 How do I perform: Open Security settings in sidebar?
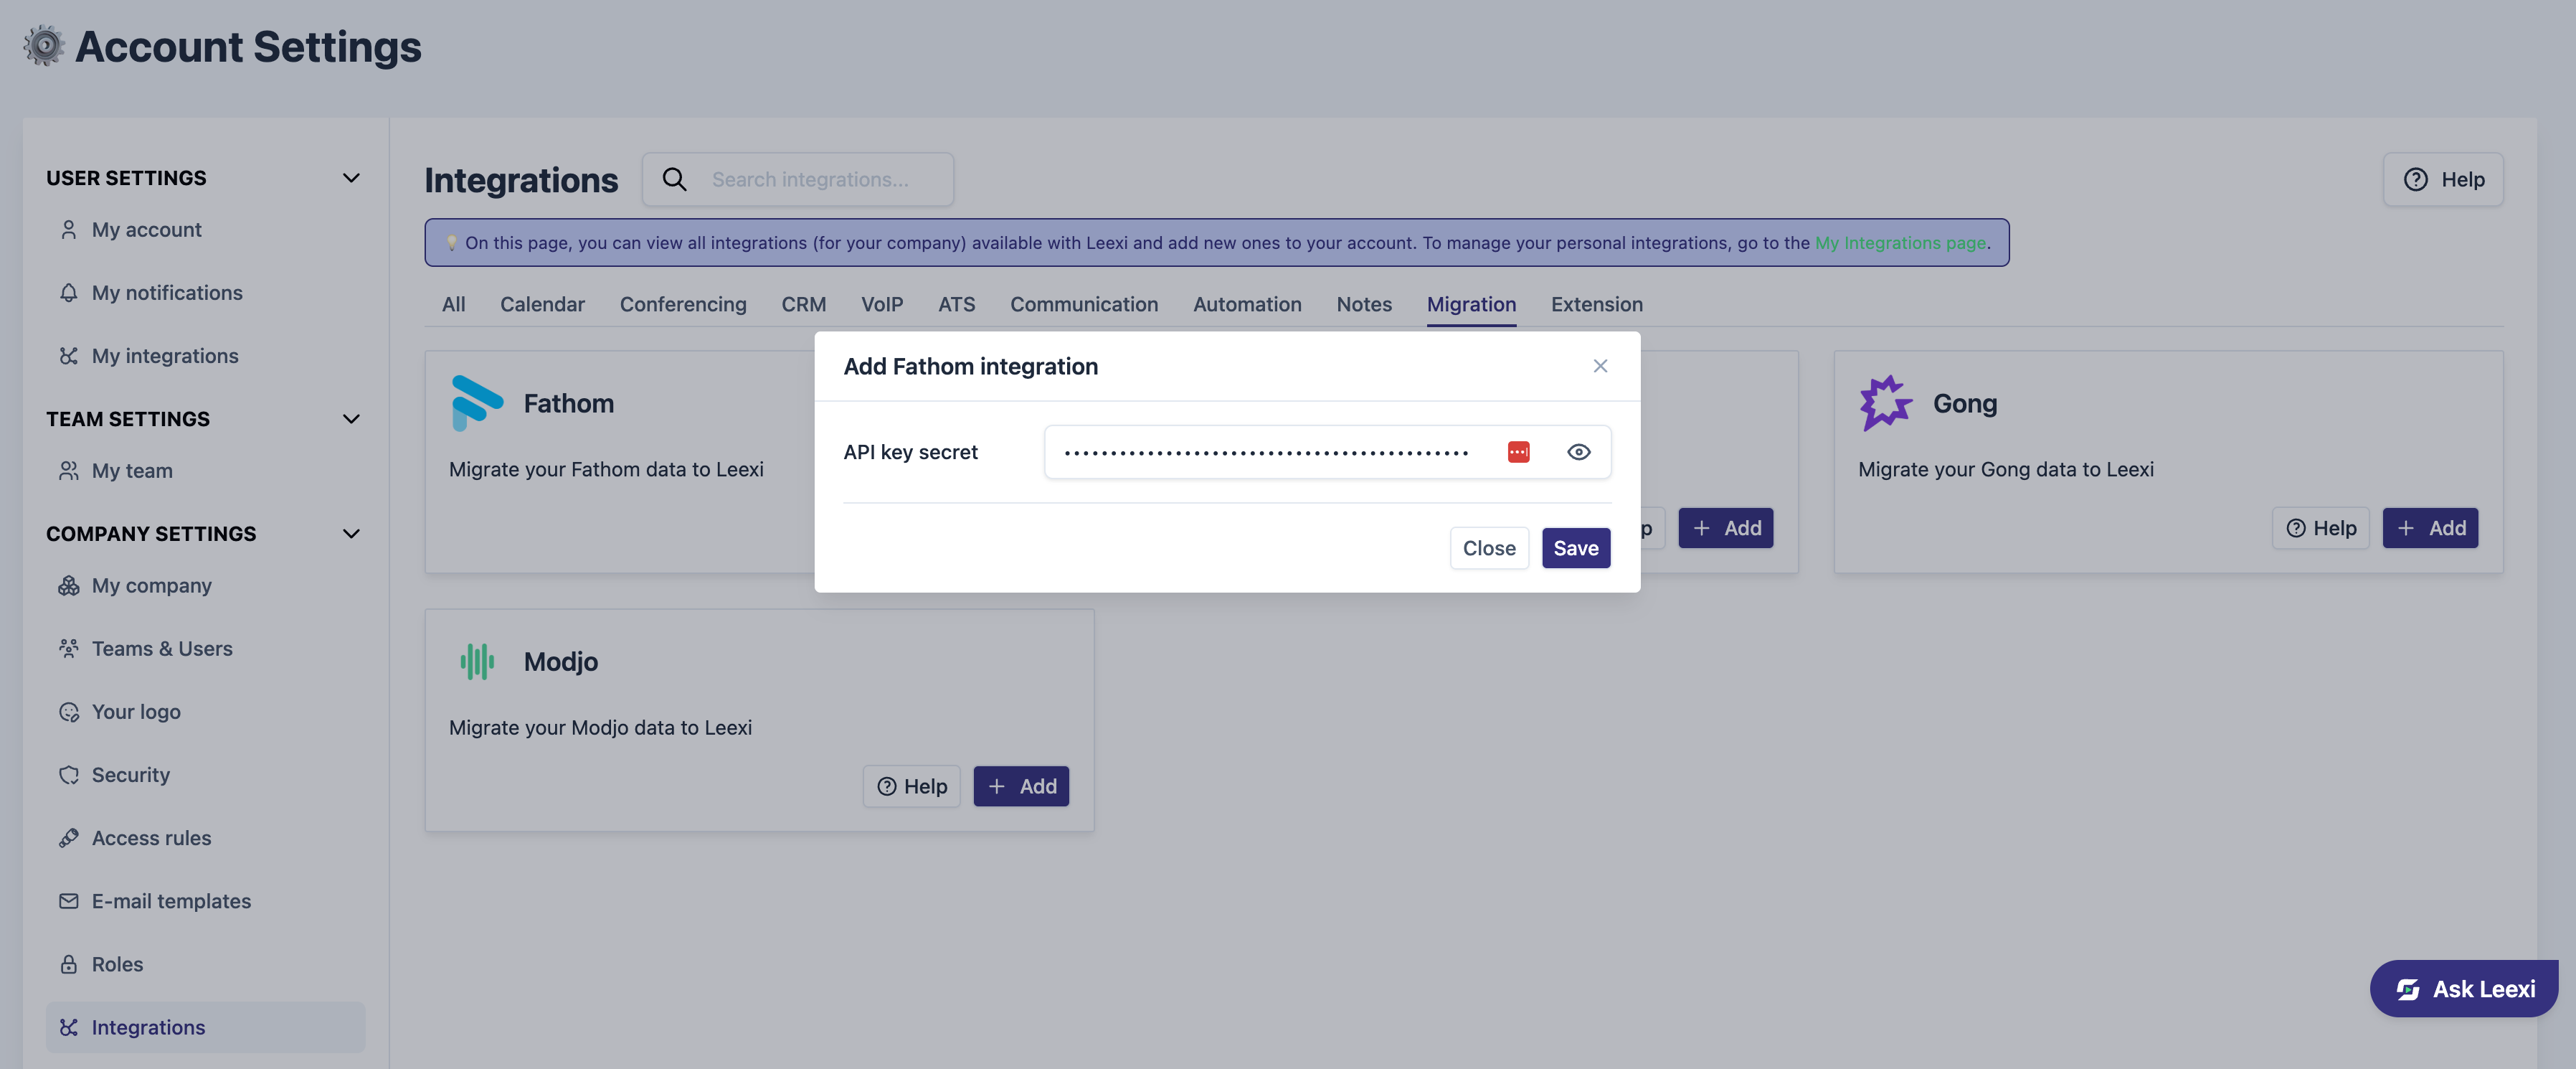point(130,775)
